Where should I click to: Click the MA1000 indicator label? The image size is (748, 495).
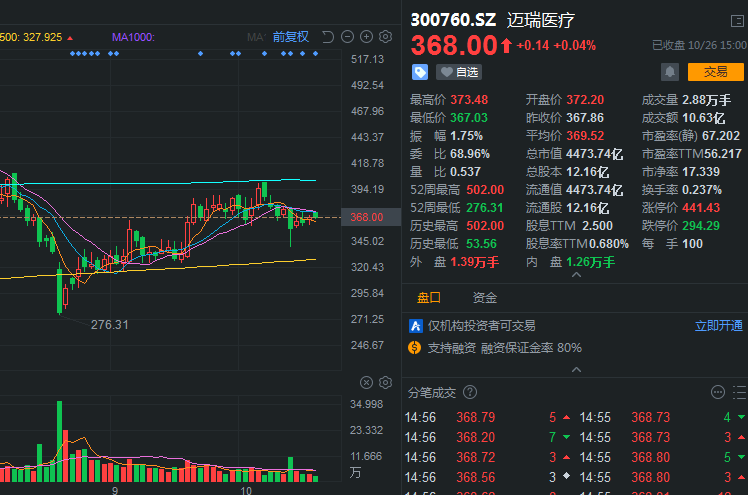[x=133, y=37]
